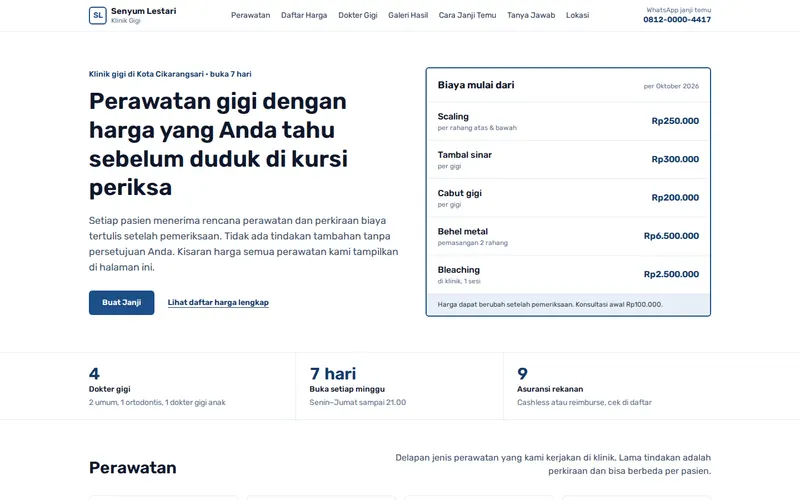Viewport: 800px width, 500px height.
Task: Click the 9 Asuransi rekanan stat
Action: point(584,386)
